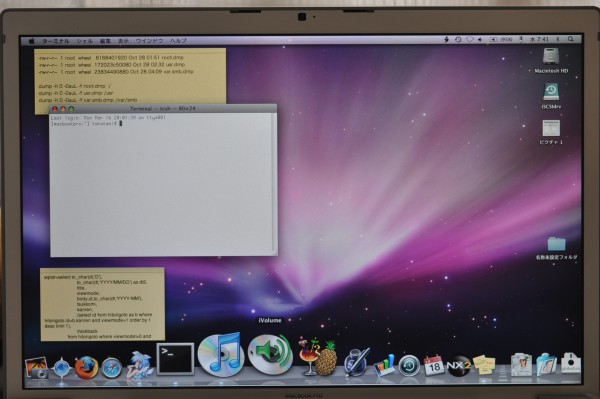The height and width of the screenshot is (399, 600).
Task: Open the ウインドウ menu
Action: [x=149, y=41]
